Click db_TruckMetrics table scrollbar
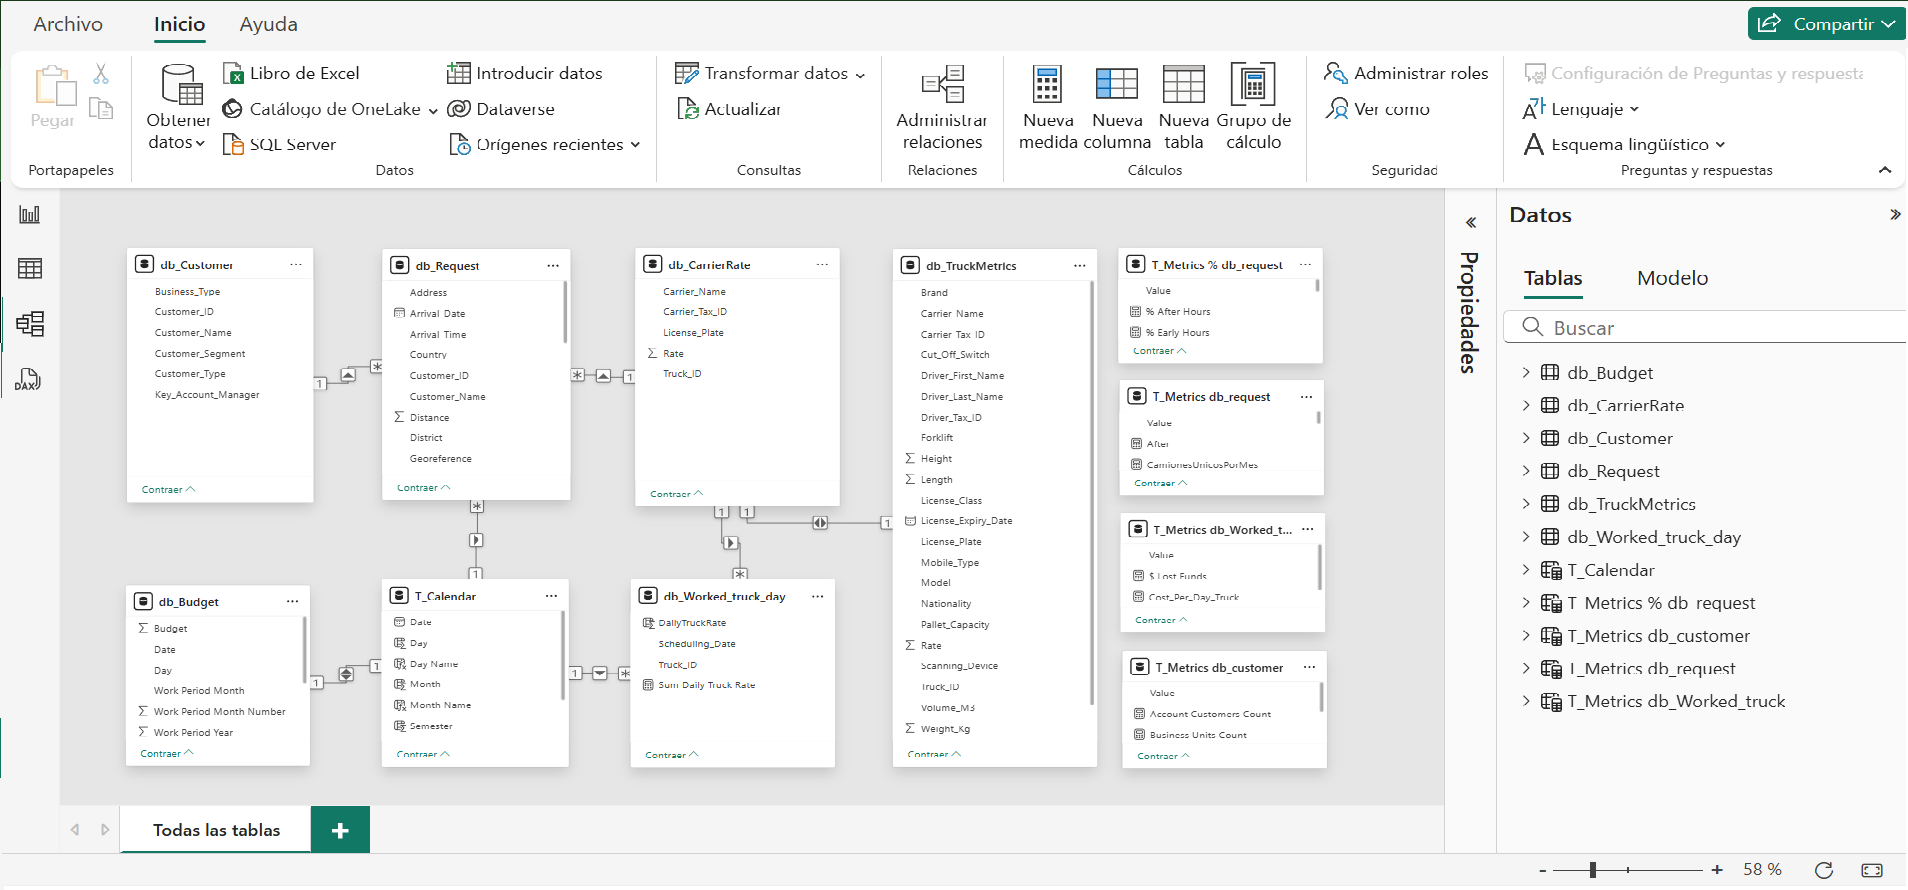This screenshot has width=1908, height=890. 1091,493
